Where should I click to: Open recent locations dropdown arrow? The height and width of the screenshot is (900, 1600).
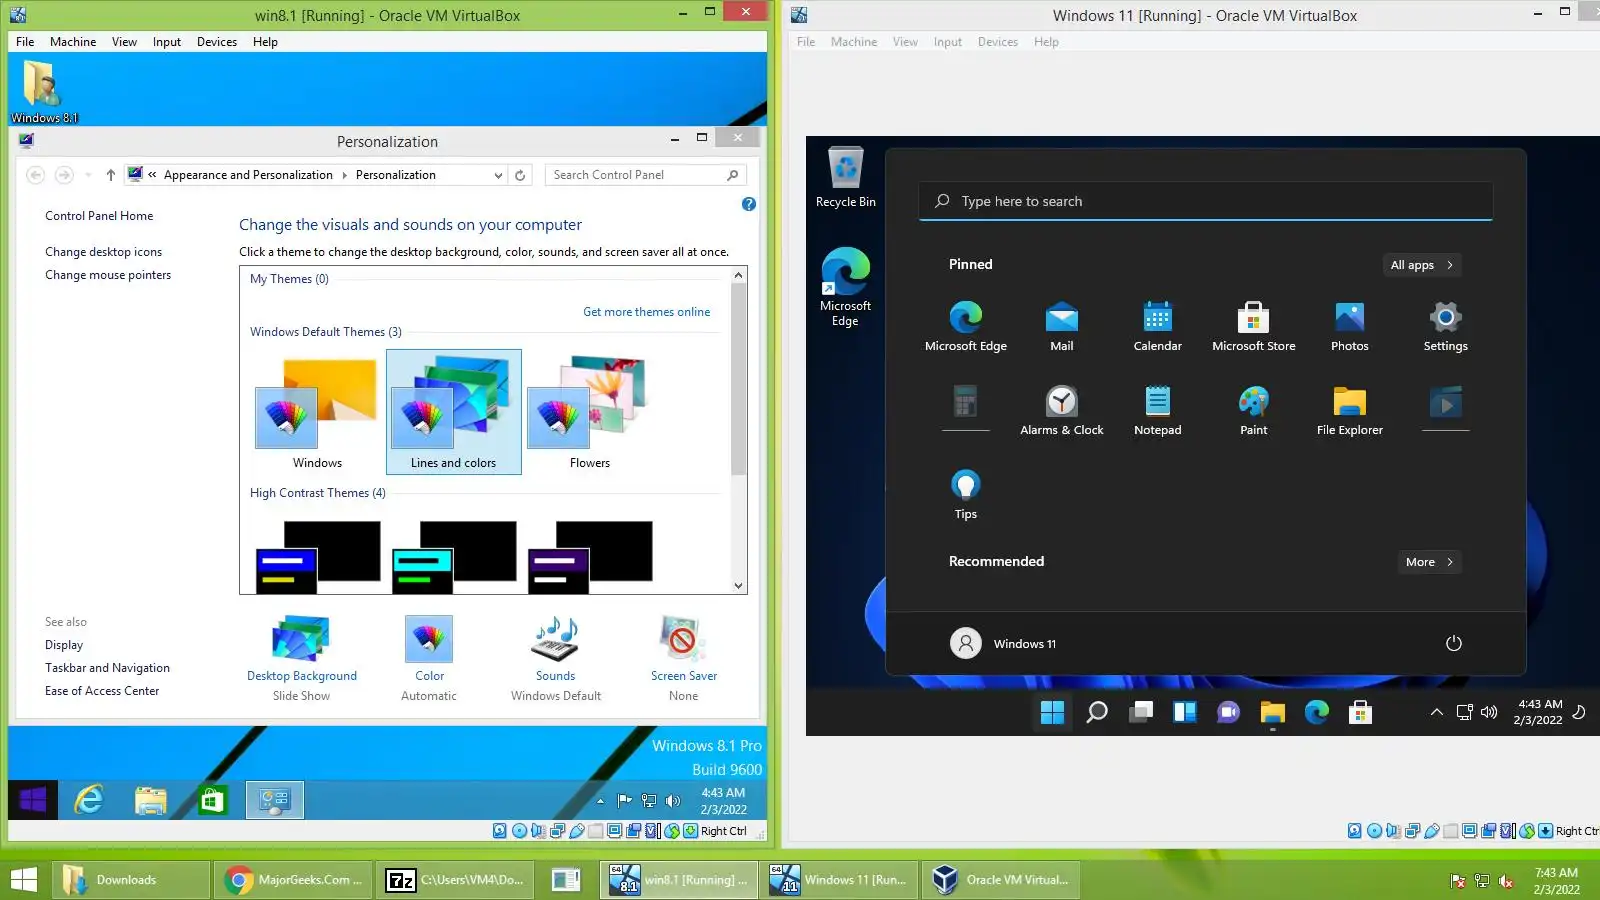tap(88, 175)
